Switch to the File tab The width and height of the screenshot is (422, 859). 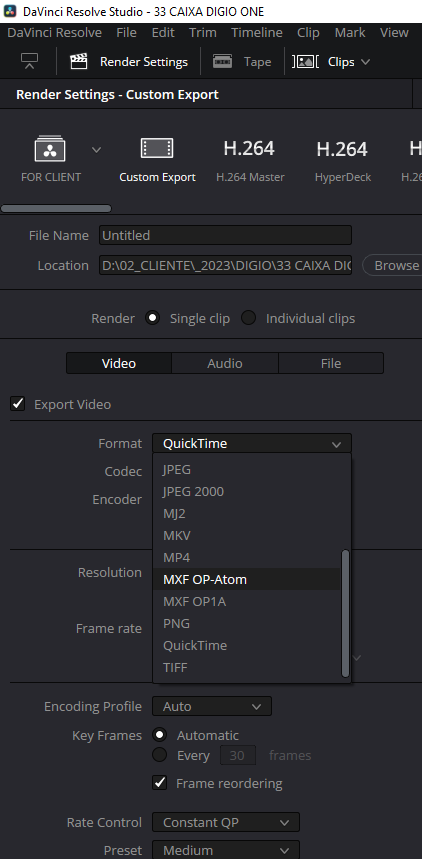[331, 363]
